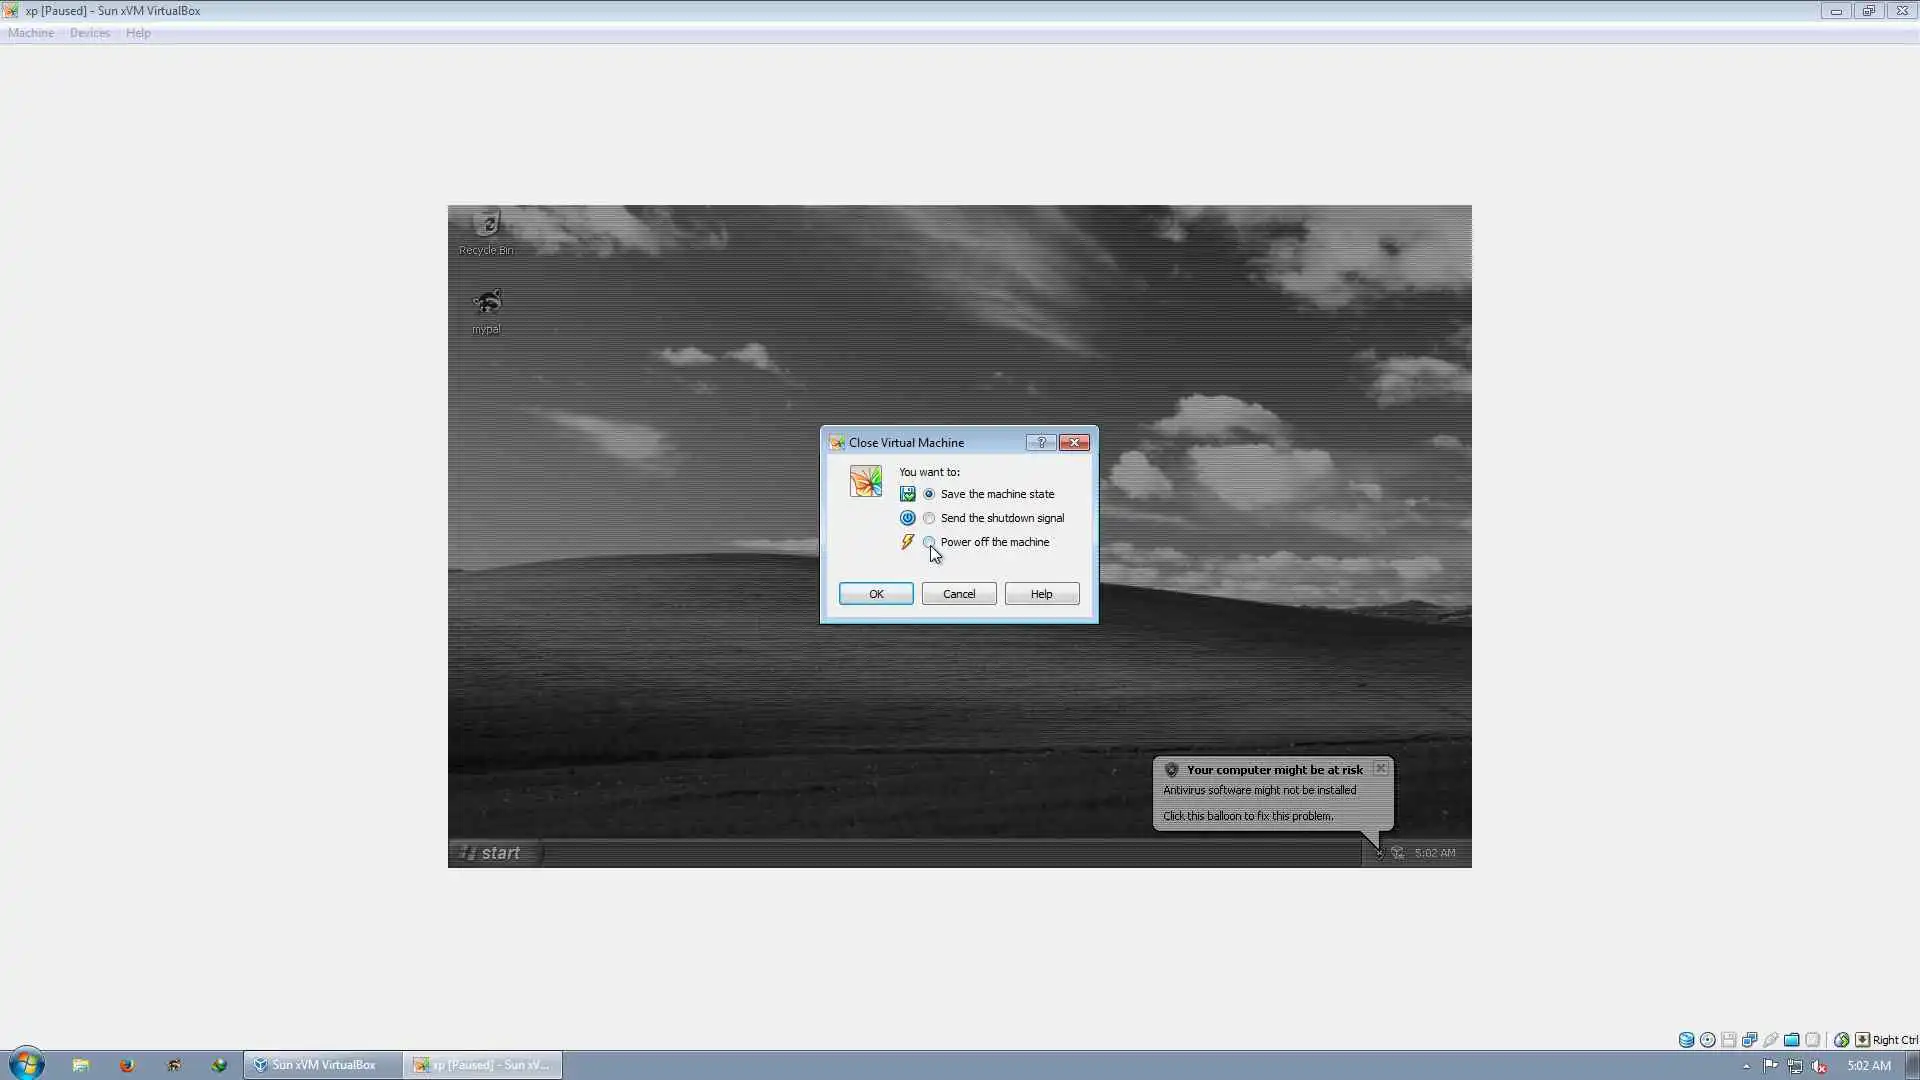Viewport: 1920px width, 1080px height.
Task: Click the mouse integration status icon
Action: tap(1841, 1040)
